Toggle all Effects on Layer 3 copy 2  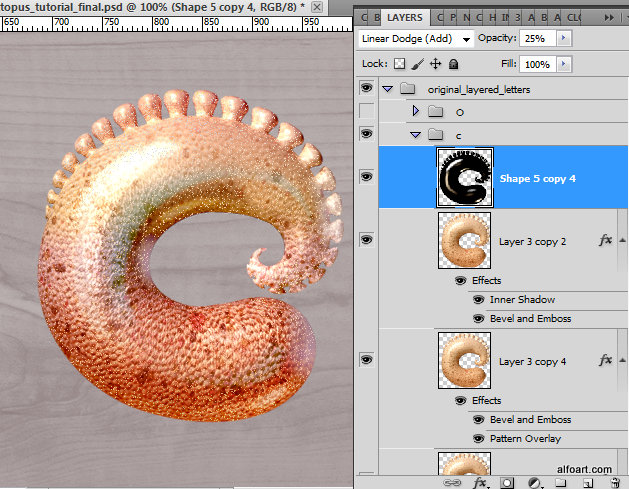point(461,280)
